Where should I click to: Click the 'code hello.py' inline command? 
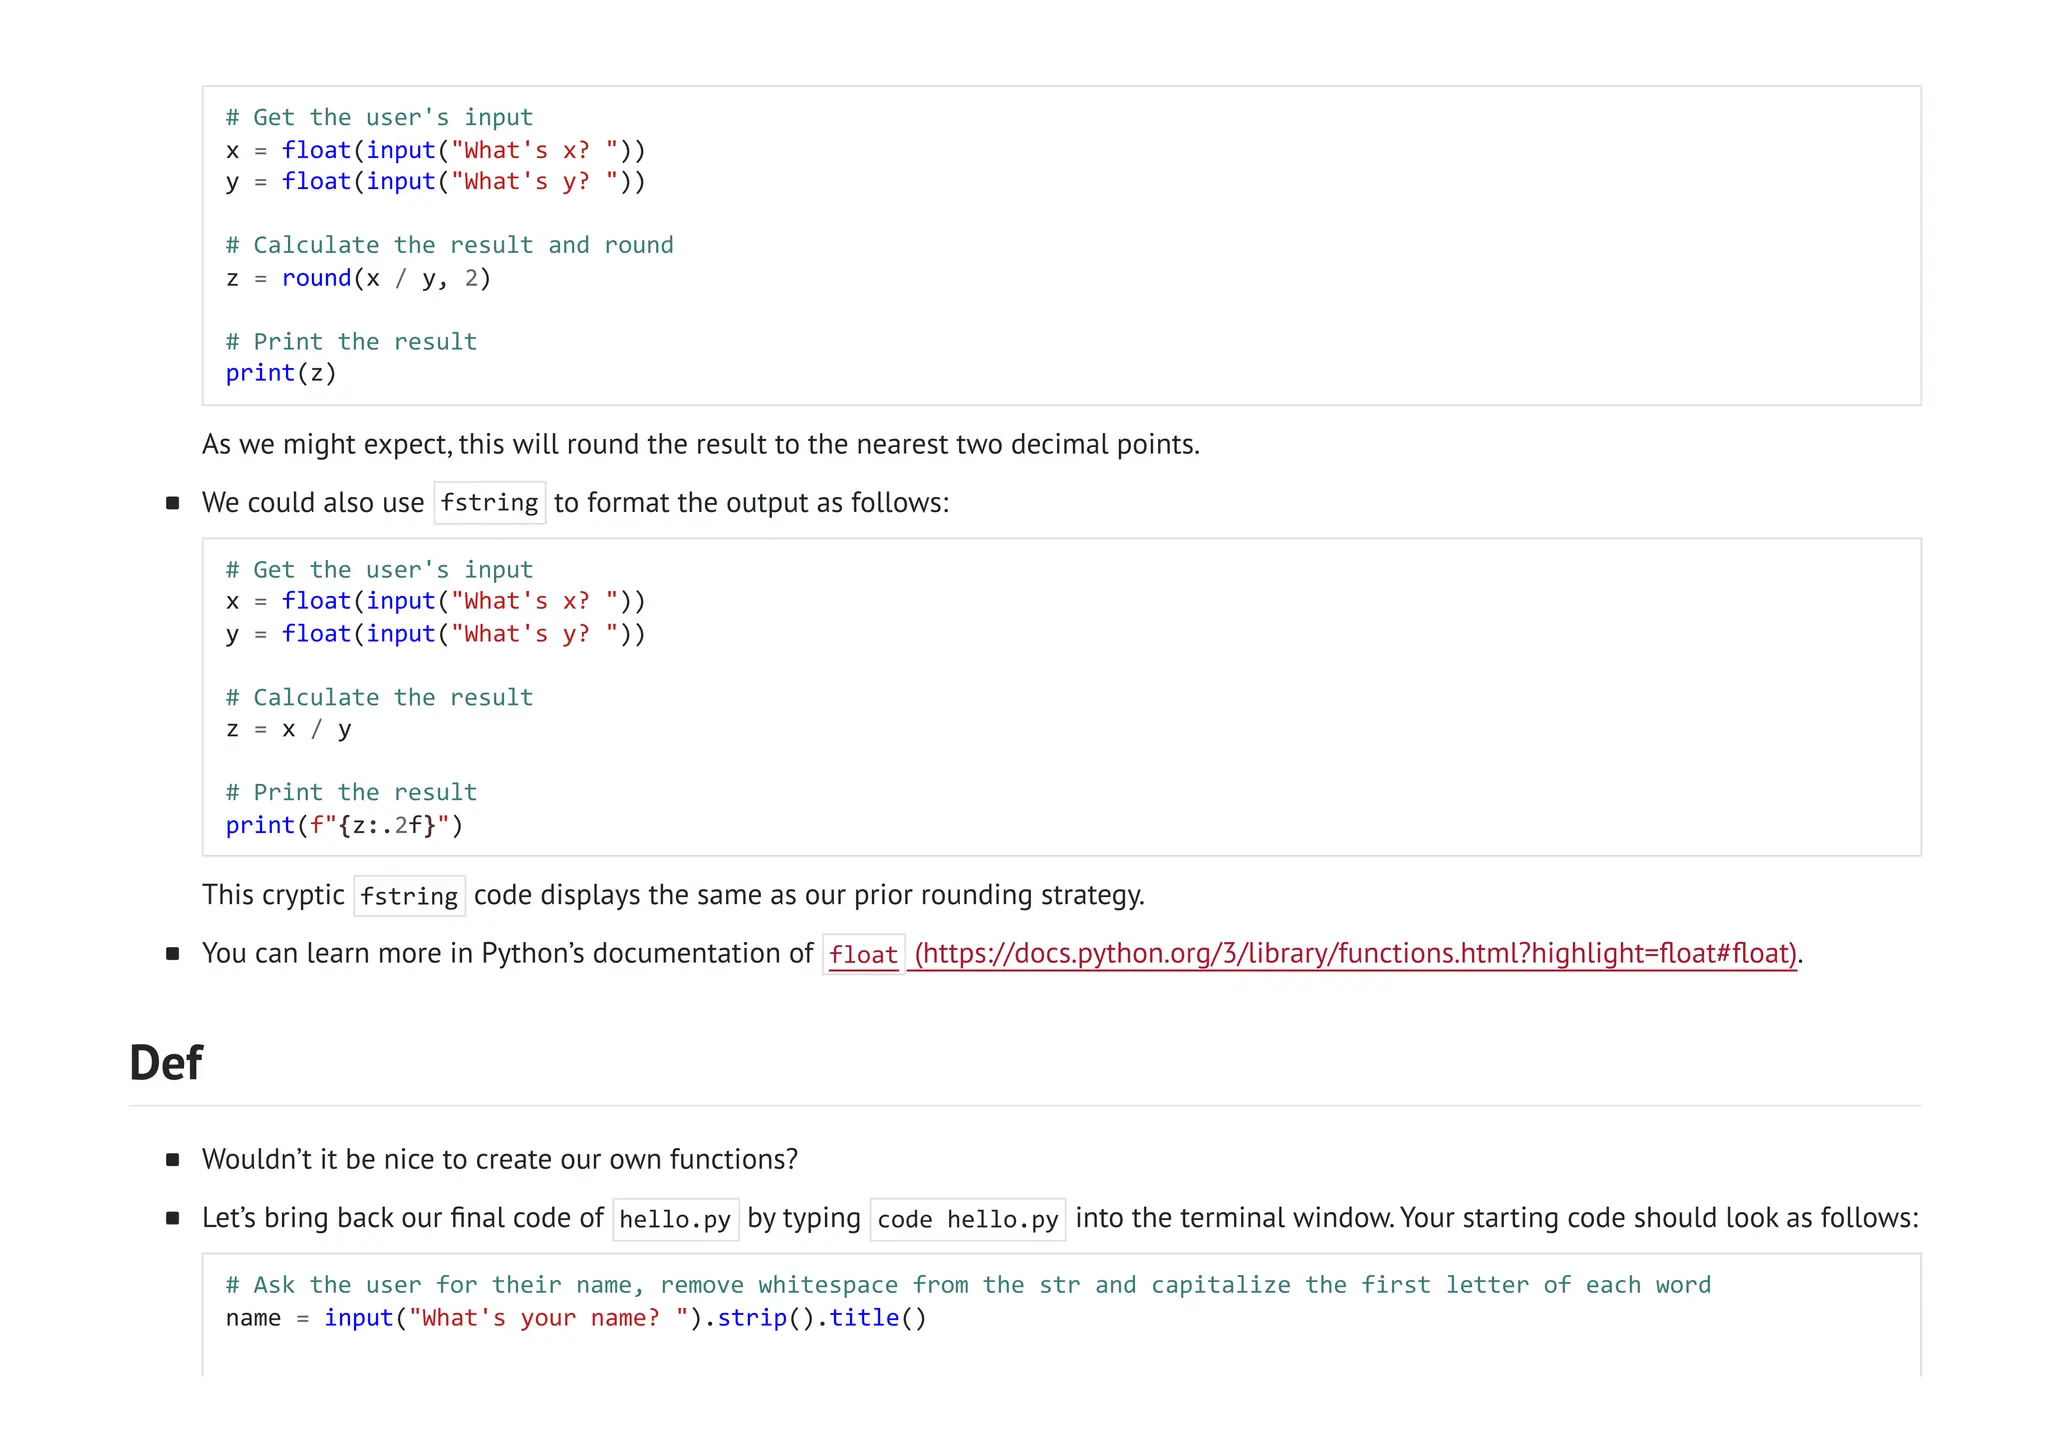[x=968, y=1219]
